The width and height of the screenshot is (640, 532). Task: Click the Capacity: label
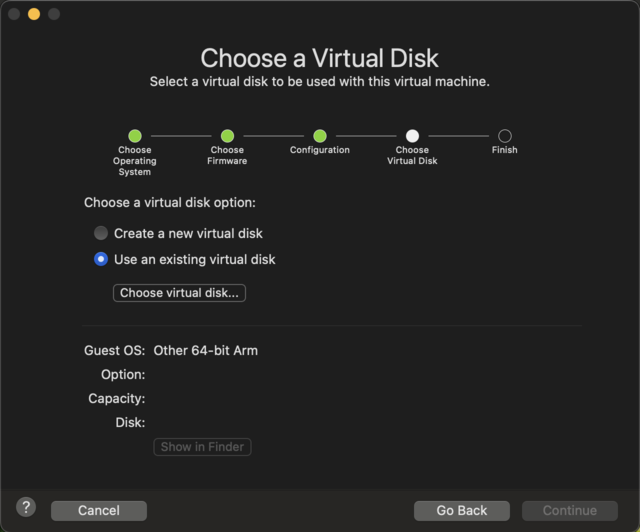pyautogui.click(x=117, y=398)
